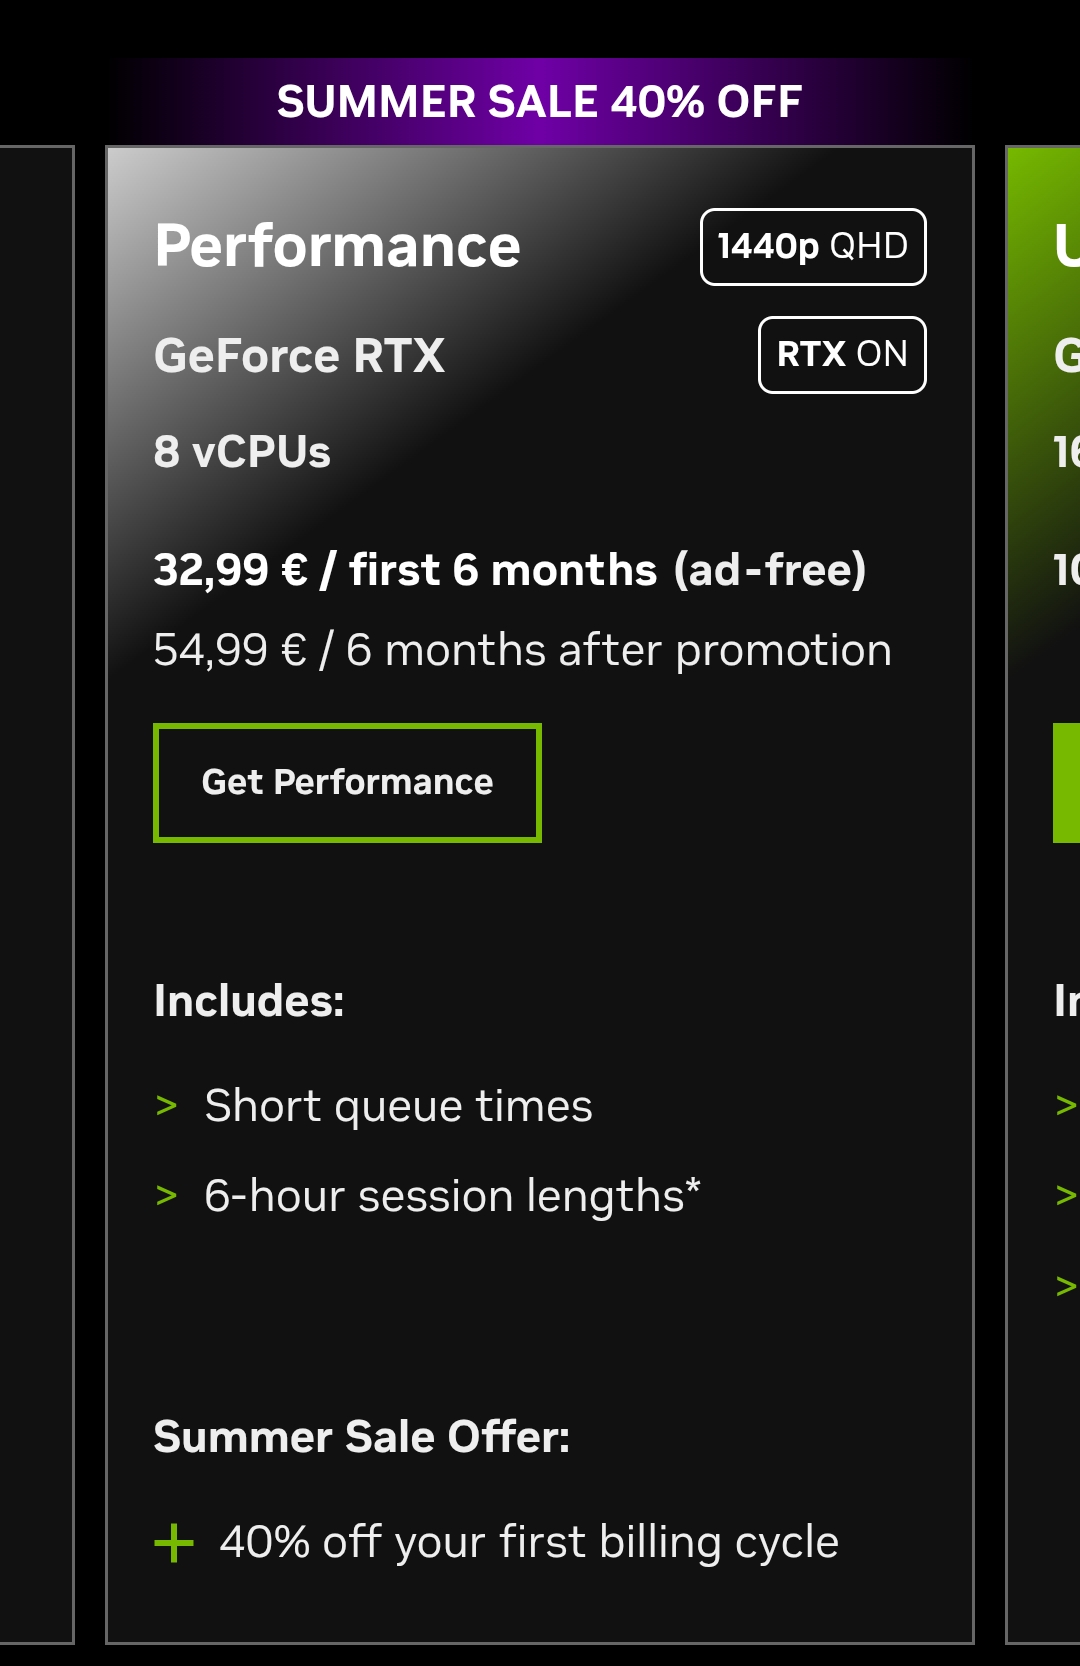Click the 6-hour session lengths feature text
1080x1666 pixels.
pos(452,1196)
